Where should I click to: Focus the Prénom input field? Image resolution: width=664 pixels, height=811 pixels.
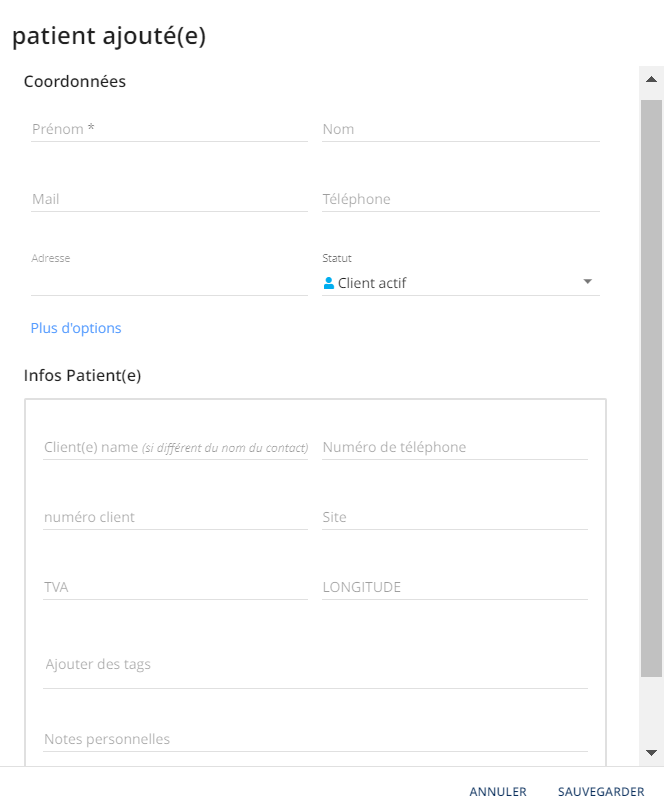pyautogui.click(x=170, y=129)
